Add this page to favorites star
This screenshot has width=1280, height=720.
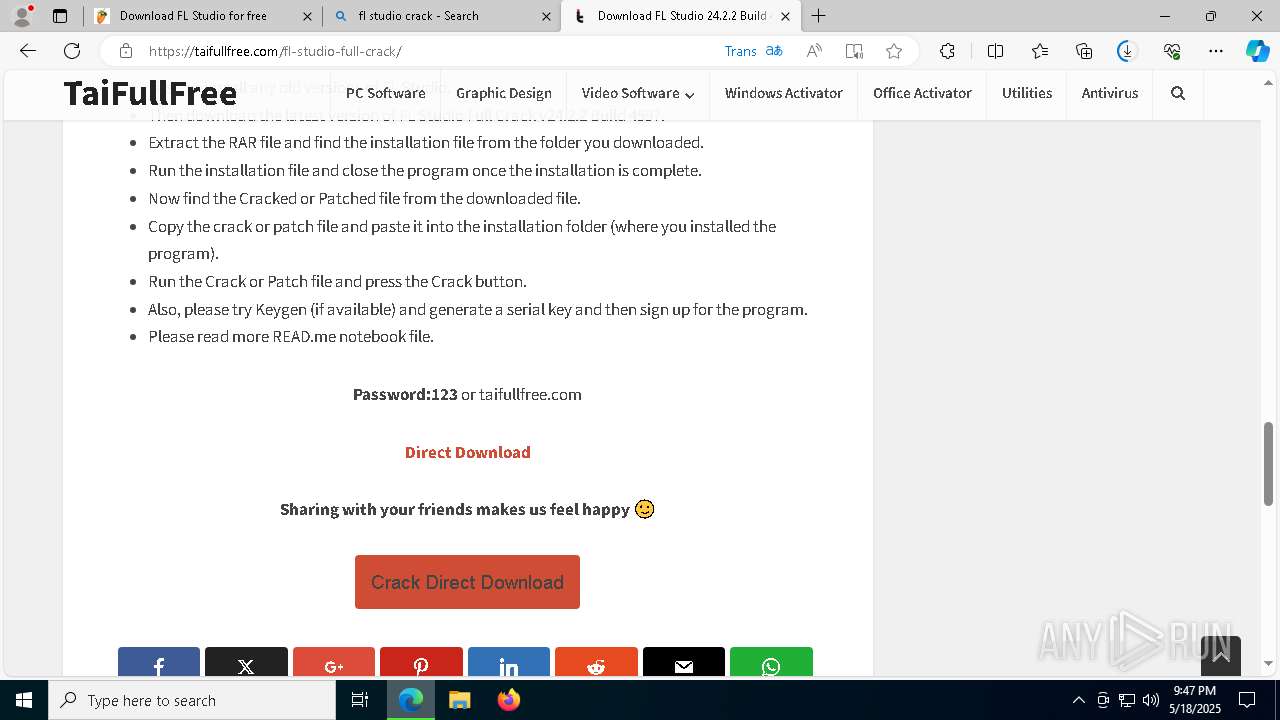point(894,51)
